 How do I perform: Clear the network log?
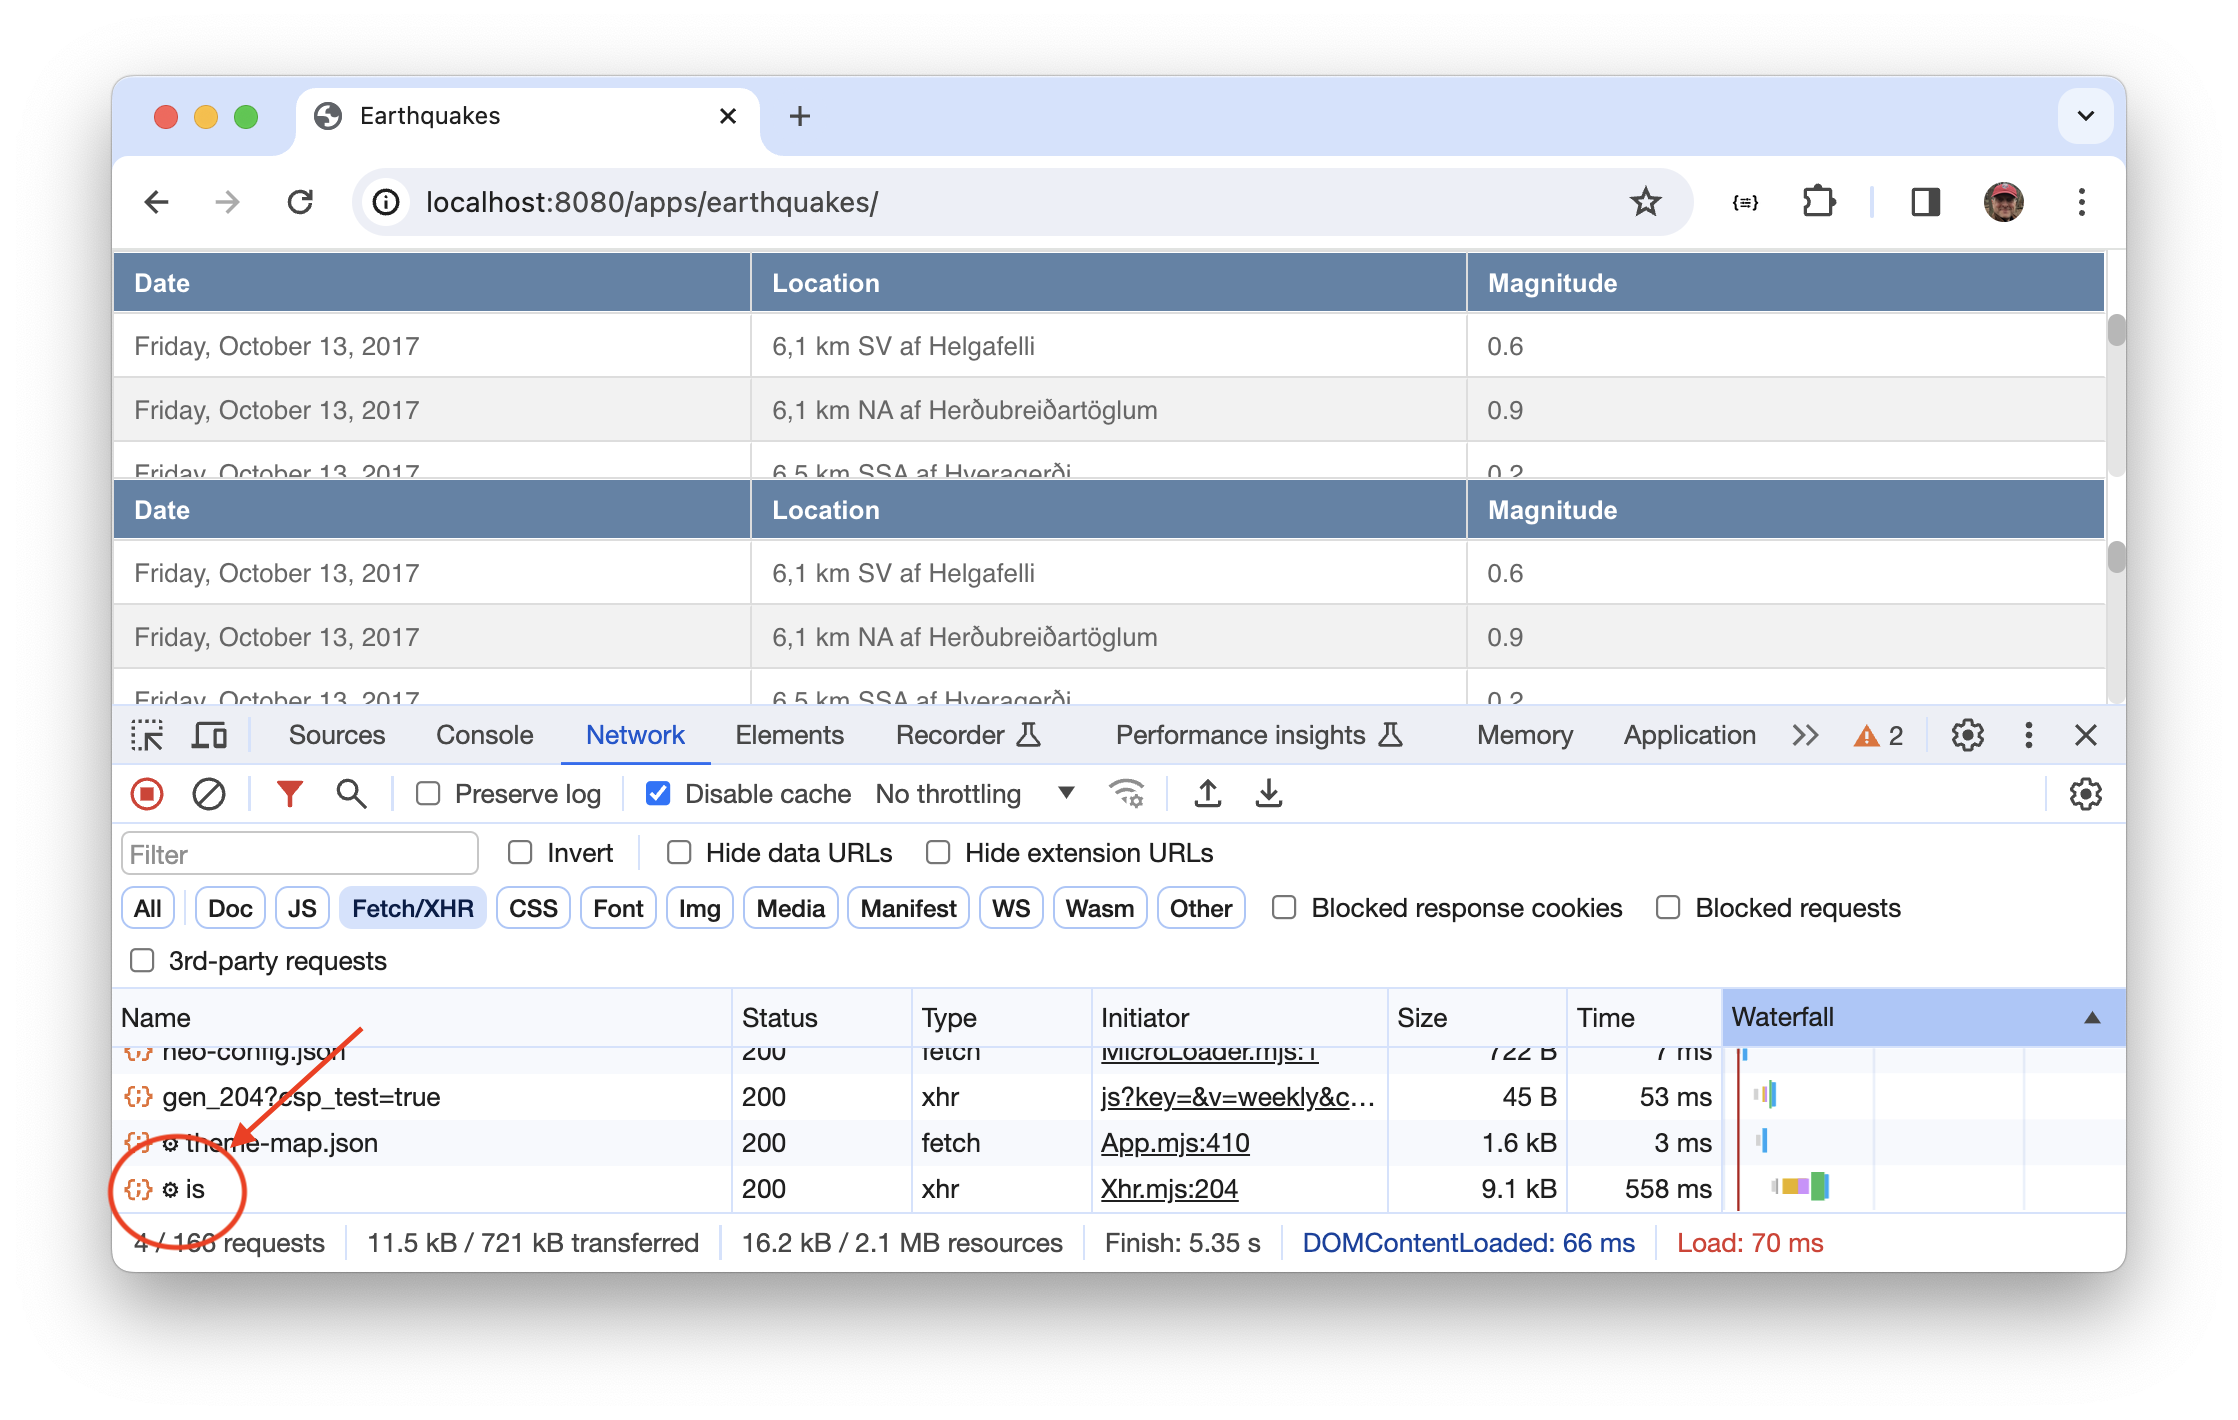(208, 794)
